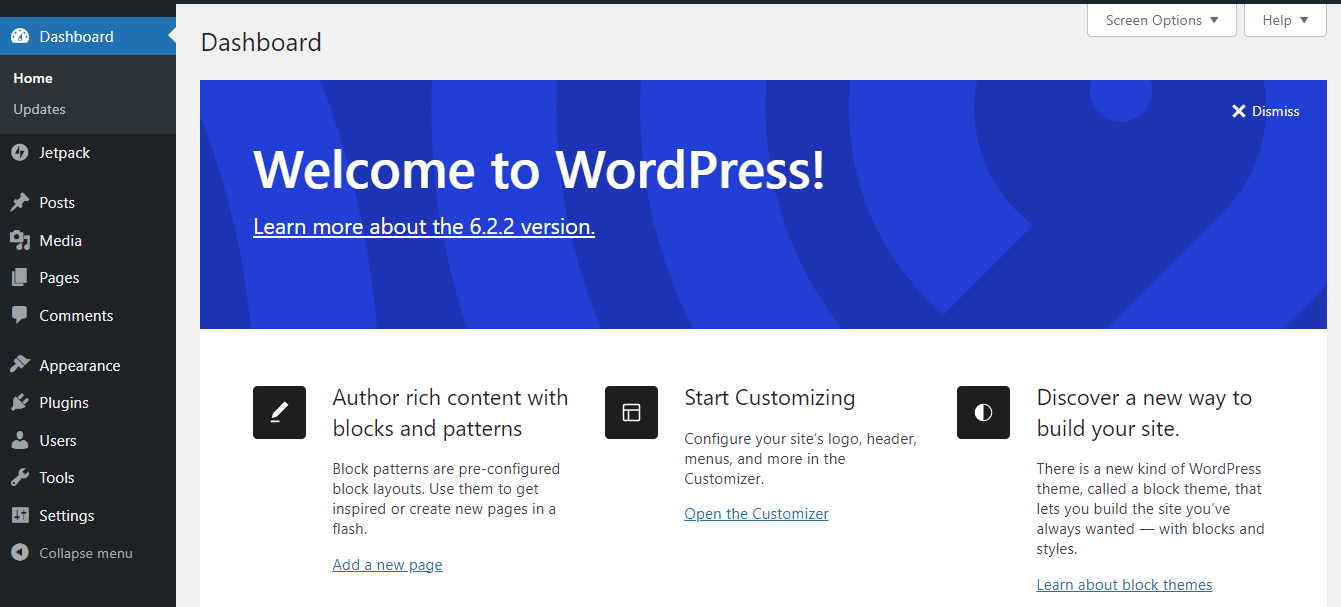
Task: Open the Comments menu label
Action: click(76, 315)
